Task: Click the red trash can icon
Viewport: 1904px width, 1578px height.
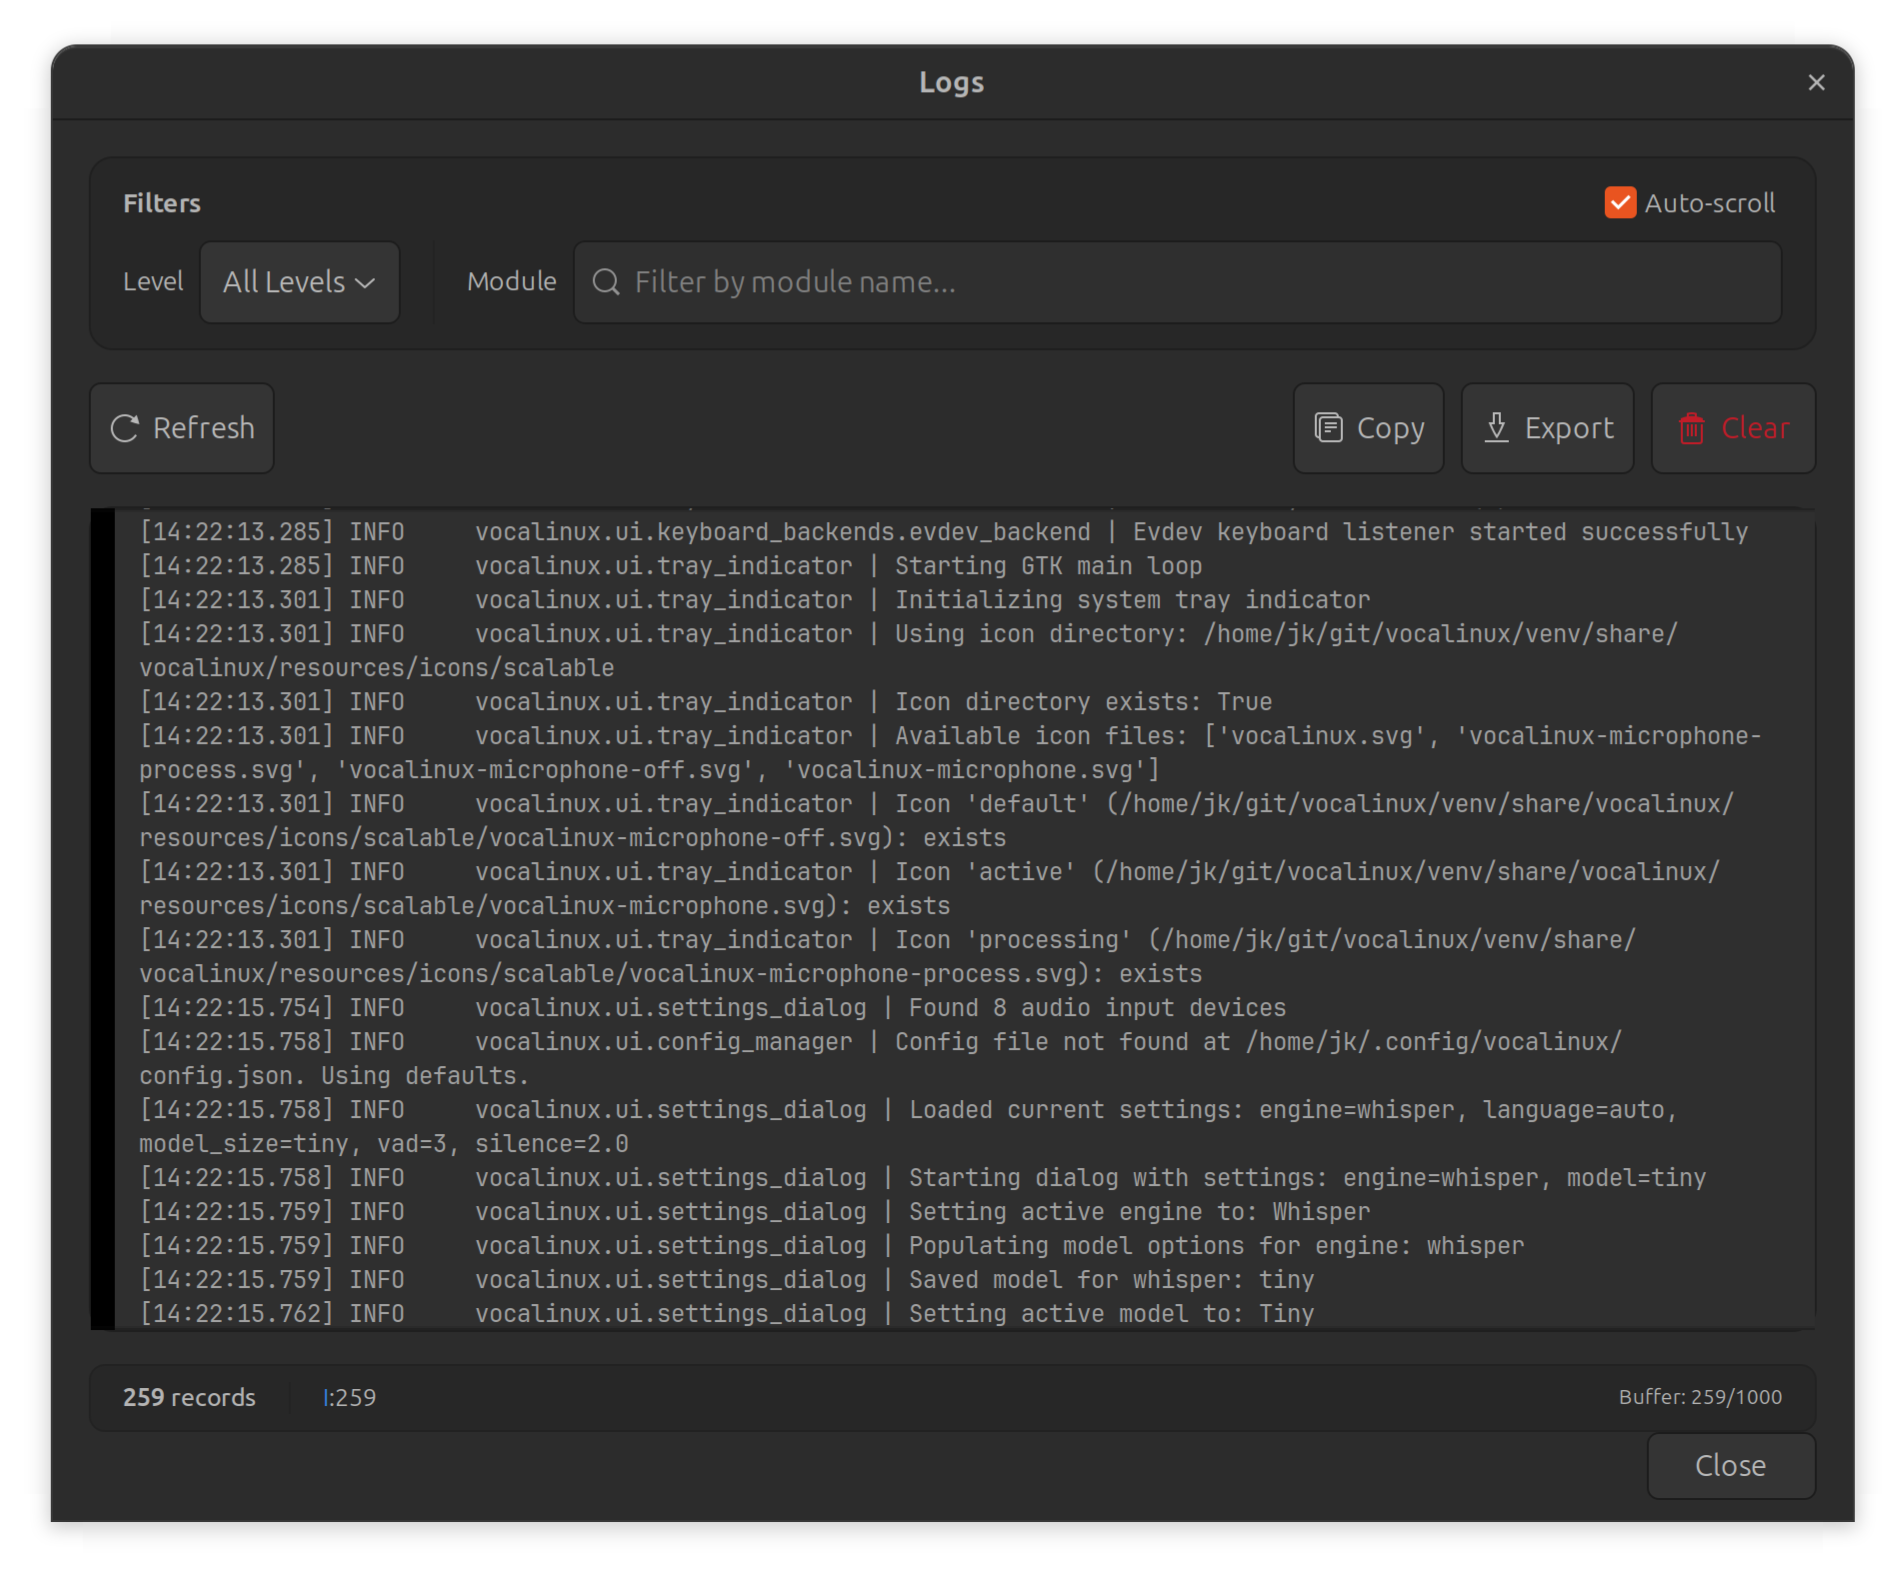Action: [x=1691, y=428]
